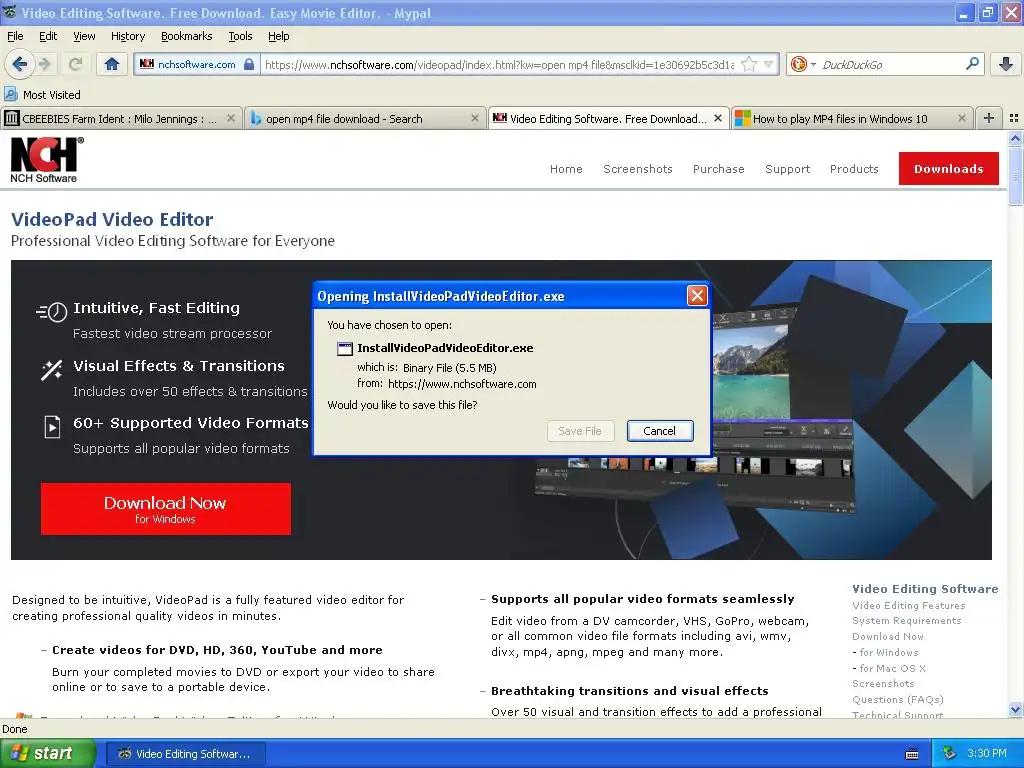Close the open mp4 file download tab
1024x768 pixels.
[x=475, y=118]
